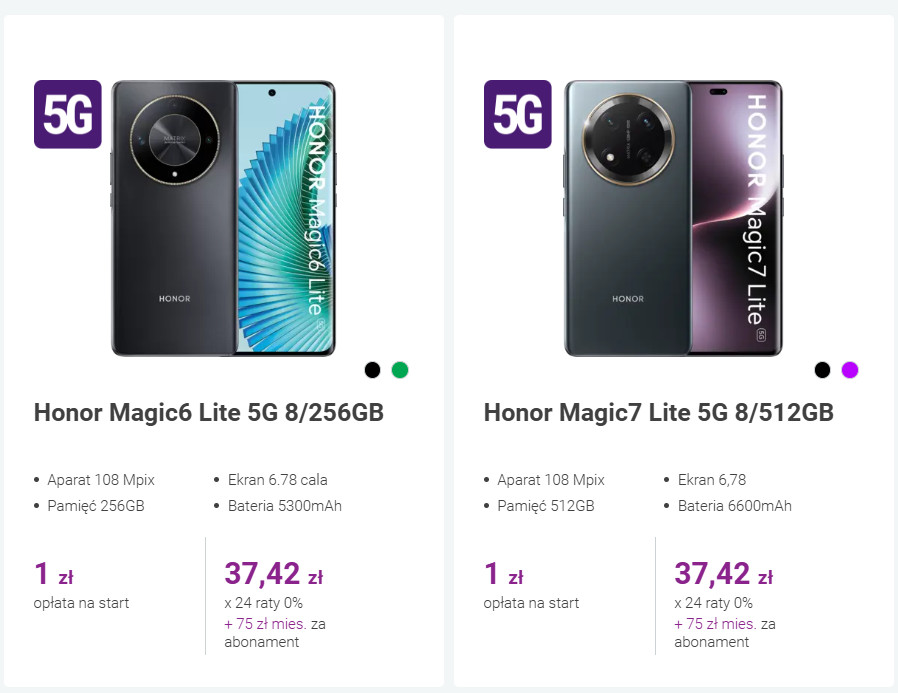The width and height of the screenshot is (898, 693).
Task: Click the 5G badge on Magic6 Lite
Action: [68, 114]
